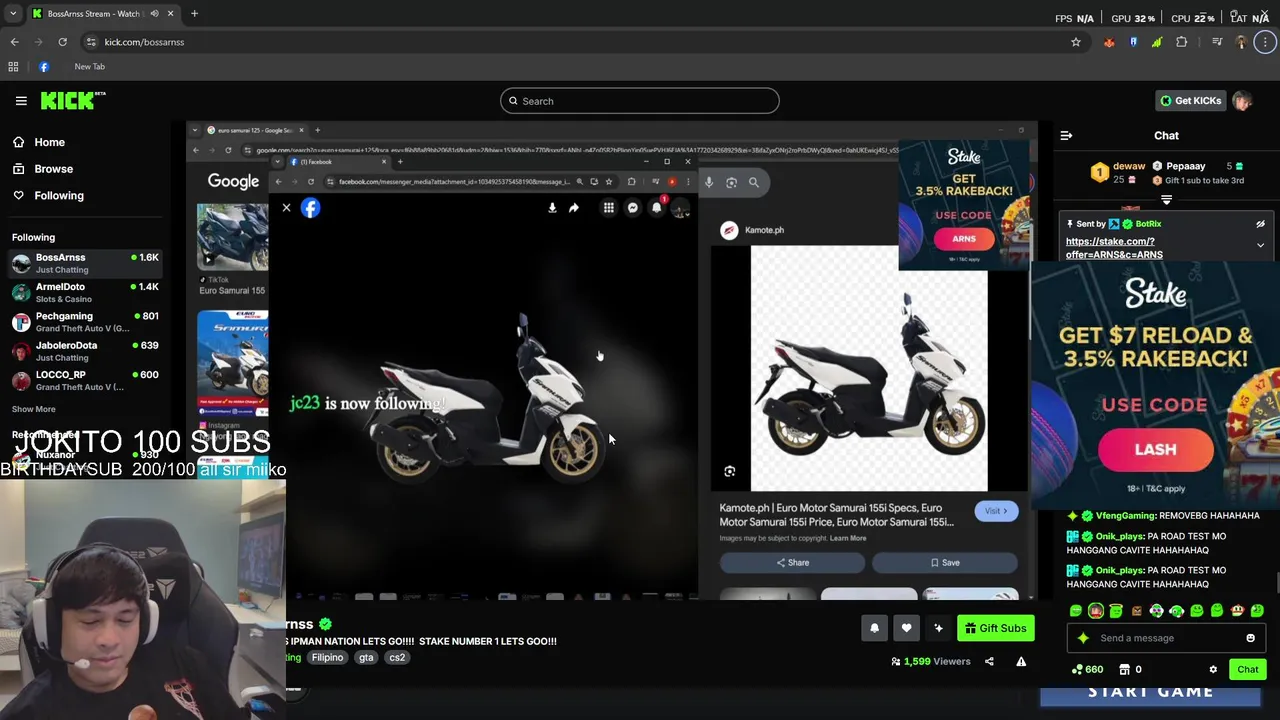Click the sparkle icon in message box
1280x720 pixels.
pos(1083,638)
